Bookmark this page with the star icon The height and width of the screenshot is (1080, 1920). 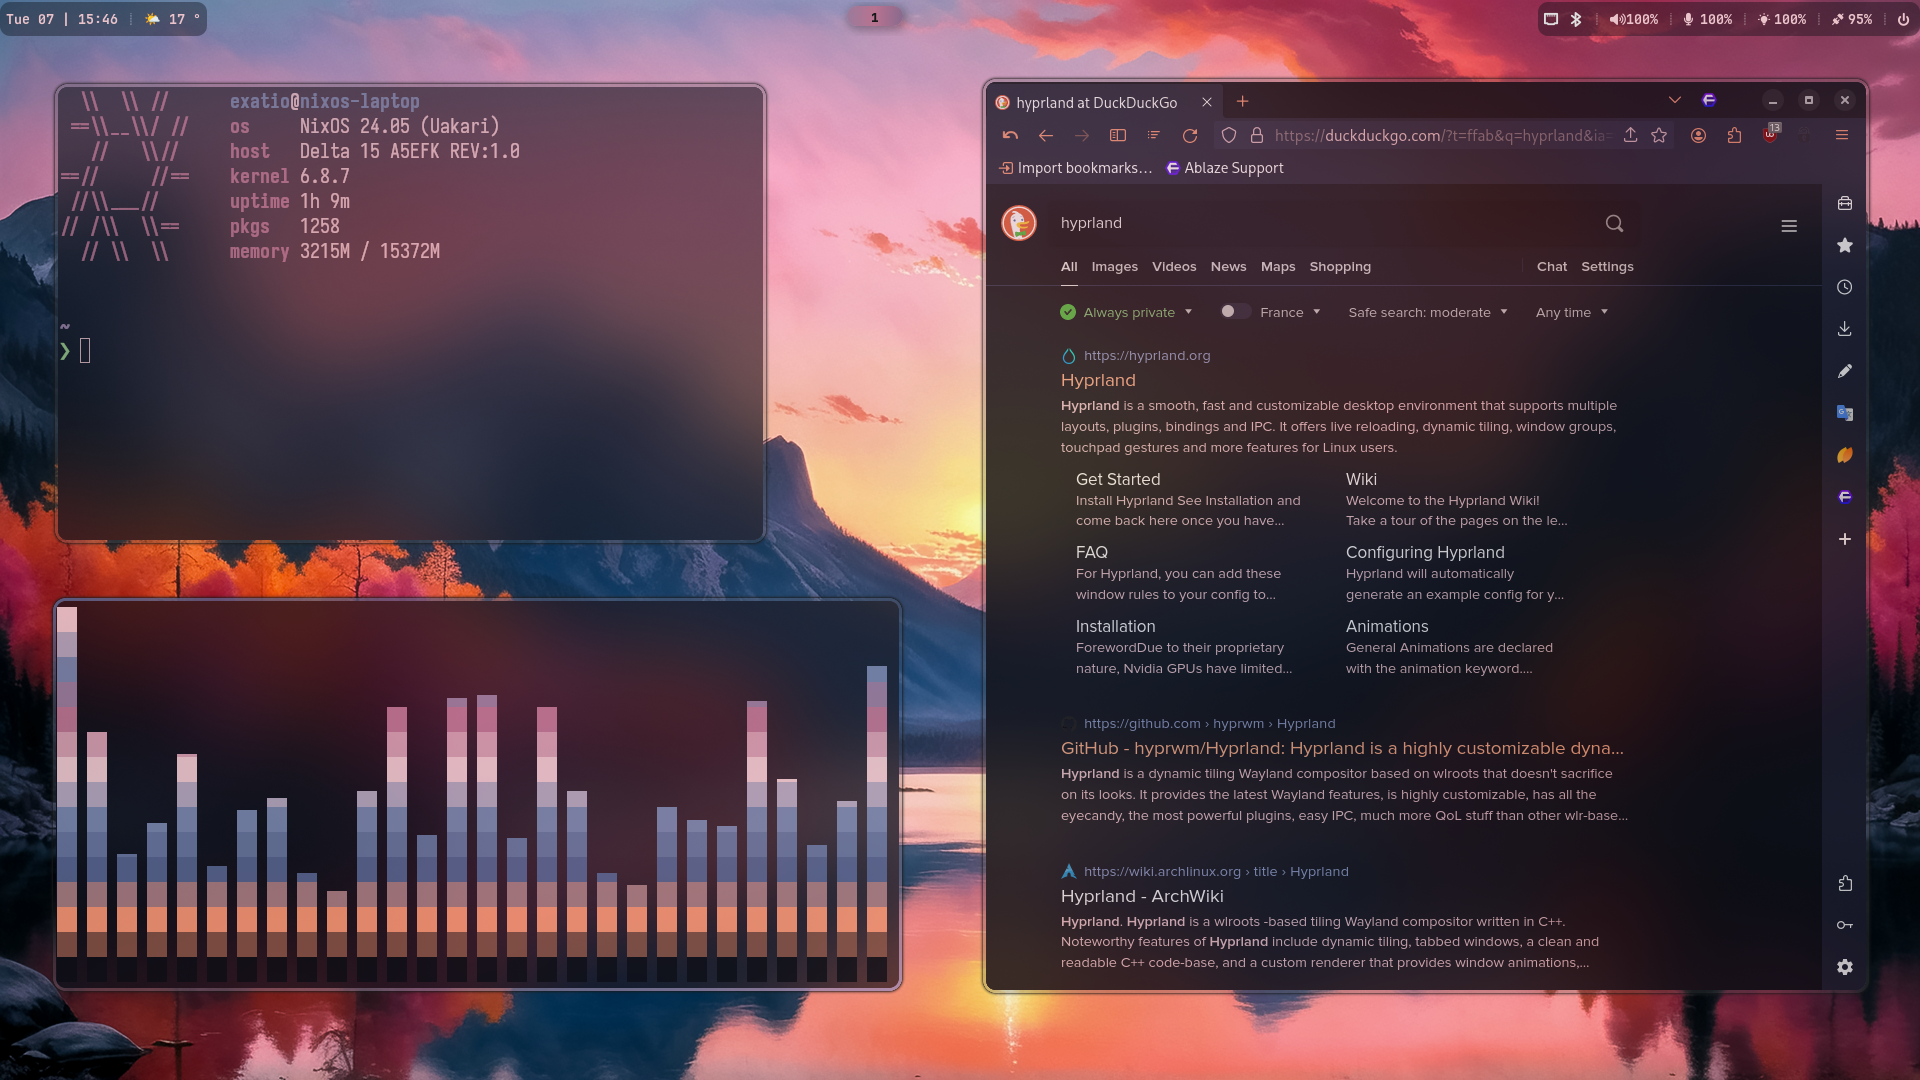click(1660, 136)
